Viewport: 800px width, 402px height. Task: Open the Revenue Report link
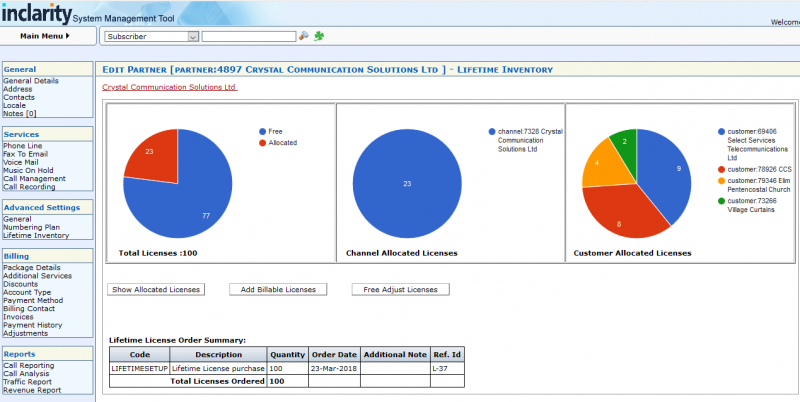[x=32, y=390]
